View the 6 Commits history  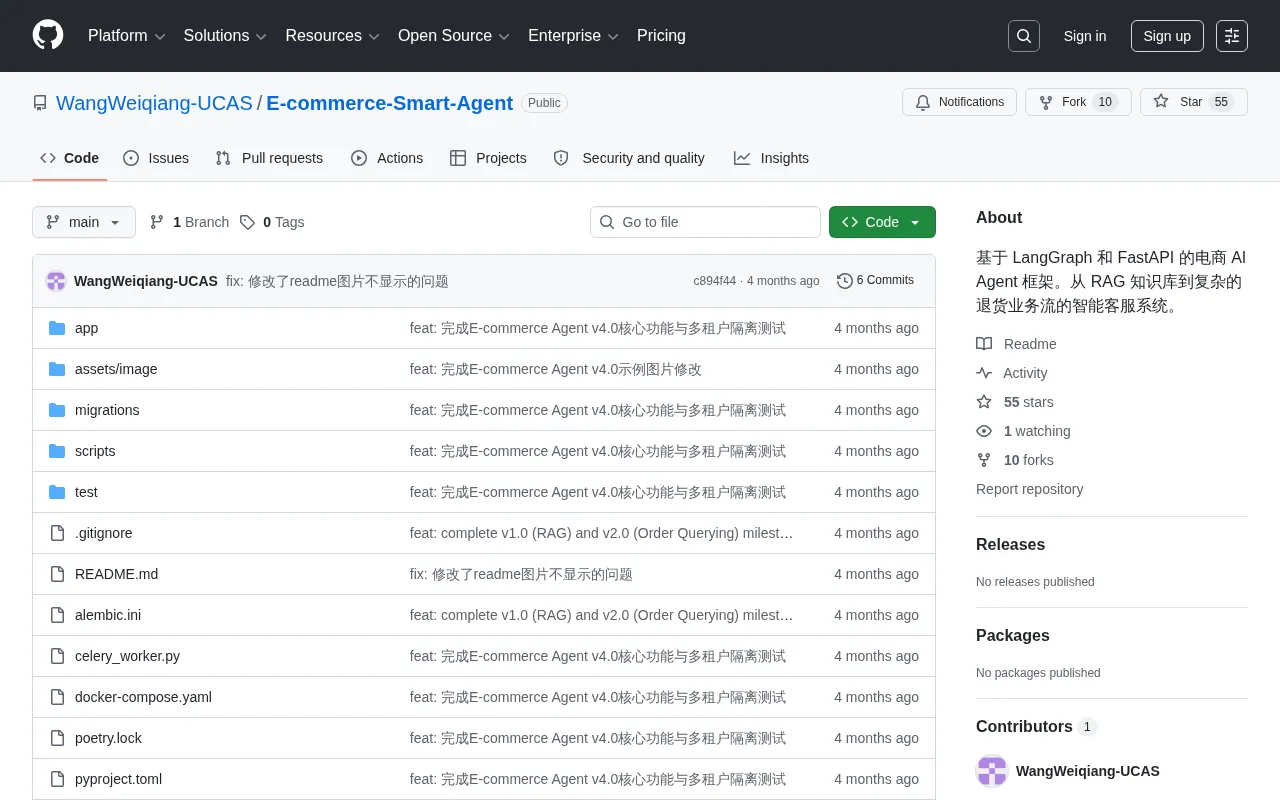click(x=876, y=280)
